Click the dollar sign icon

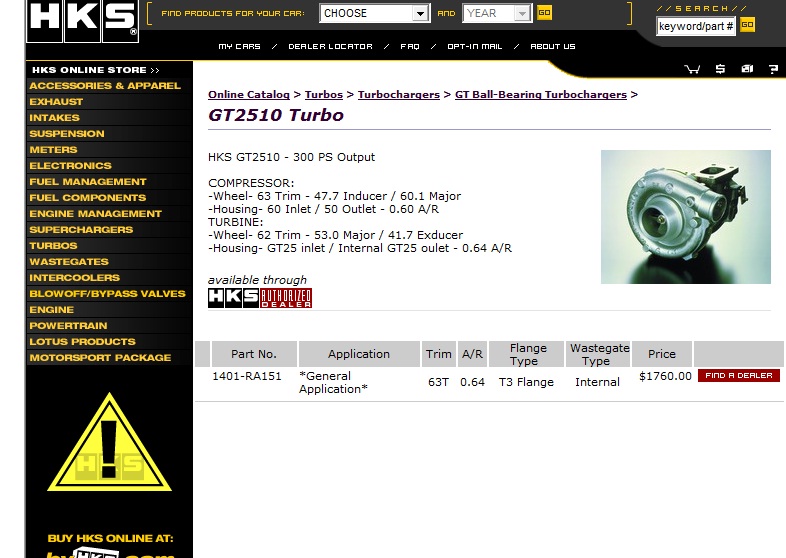[720, 69]
